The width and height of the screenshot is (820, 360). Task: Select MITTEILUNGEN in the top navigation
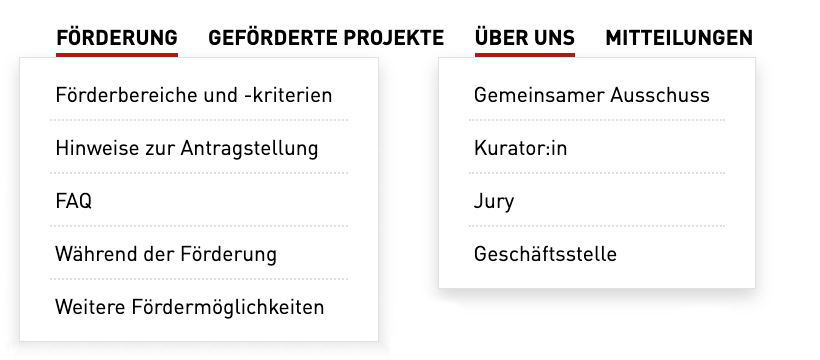click(x=679, y=38)
